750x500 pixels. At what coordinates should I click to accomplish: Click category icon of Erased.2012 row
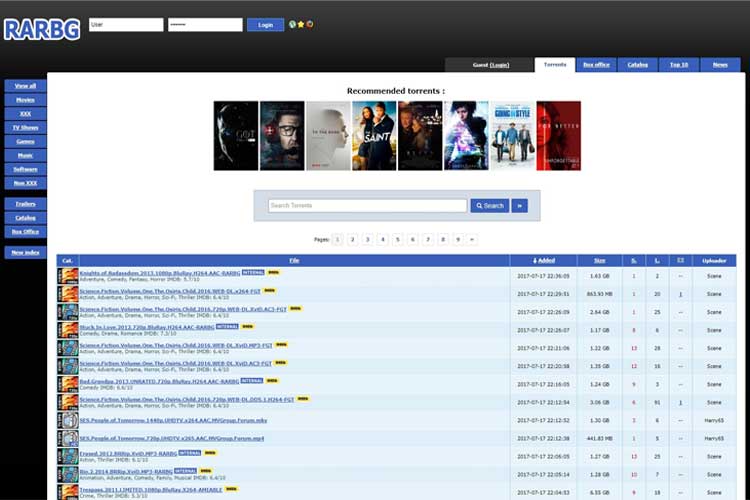[68, 456]
